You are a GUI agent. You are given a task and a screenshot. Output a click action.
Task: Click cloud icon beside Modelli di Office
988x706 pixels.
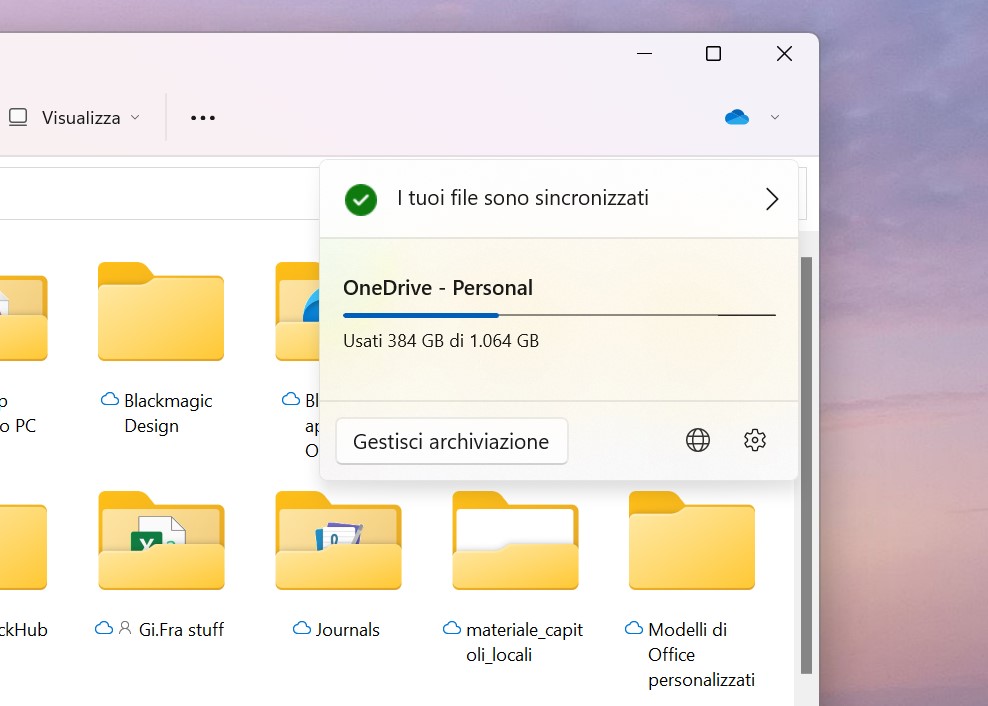click(634, 628)
